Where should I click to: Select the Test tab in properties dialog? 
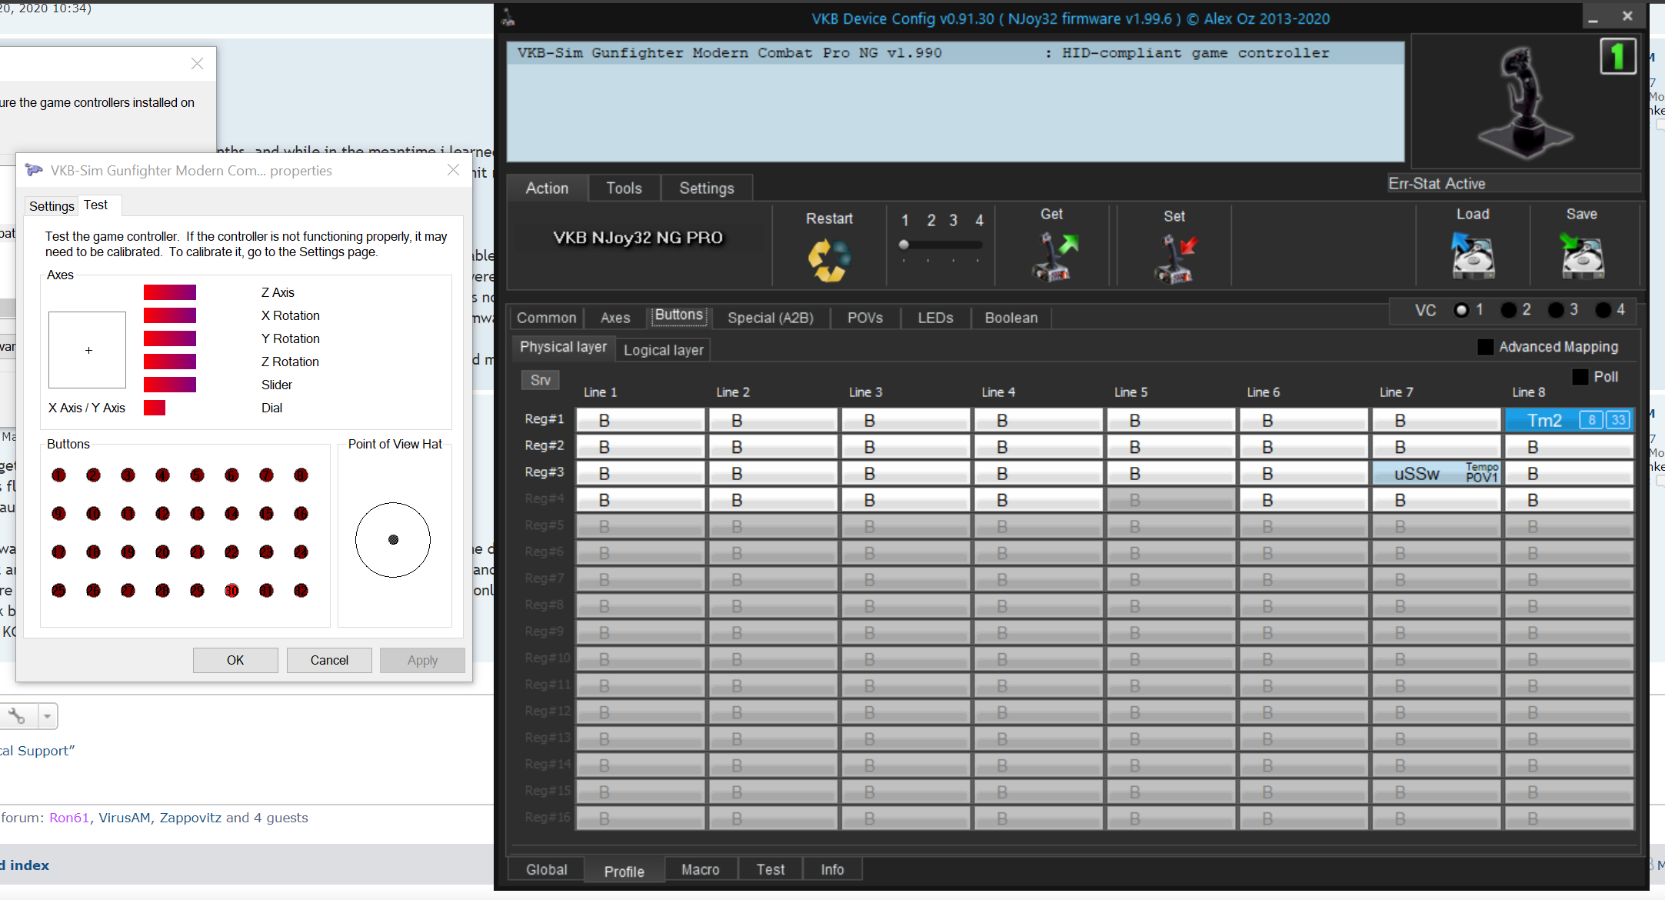[96, 205]
